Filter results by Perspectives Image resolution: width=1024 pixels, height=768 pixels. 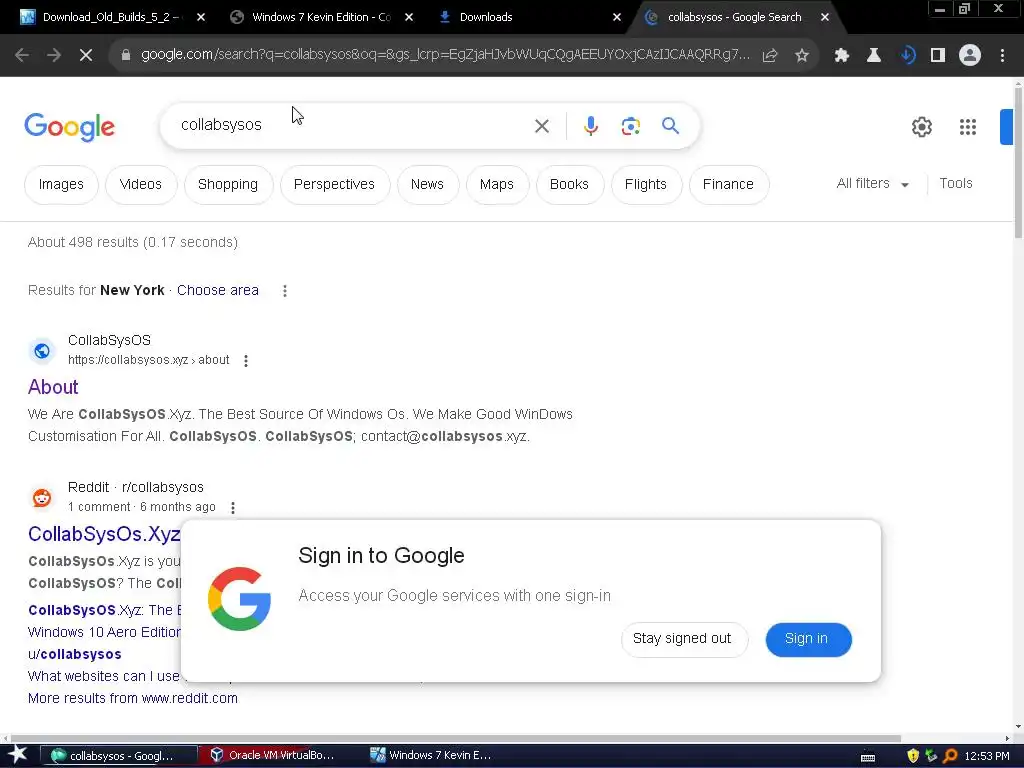pos(334,184)
